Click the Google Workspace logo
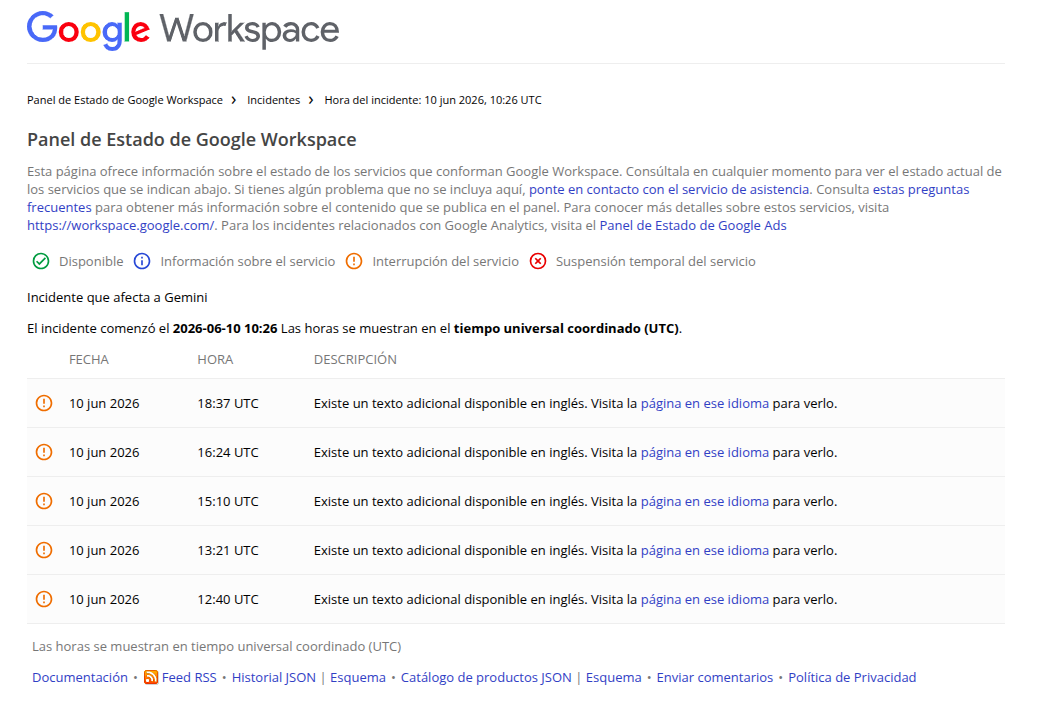This screenshot has width=1038, height=708. pos(183,30)
